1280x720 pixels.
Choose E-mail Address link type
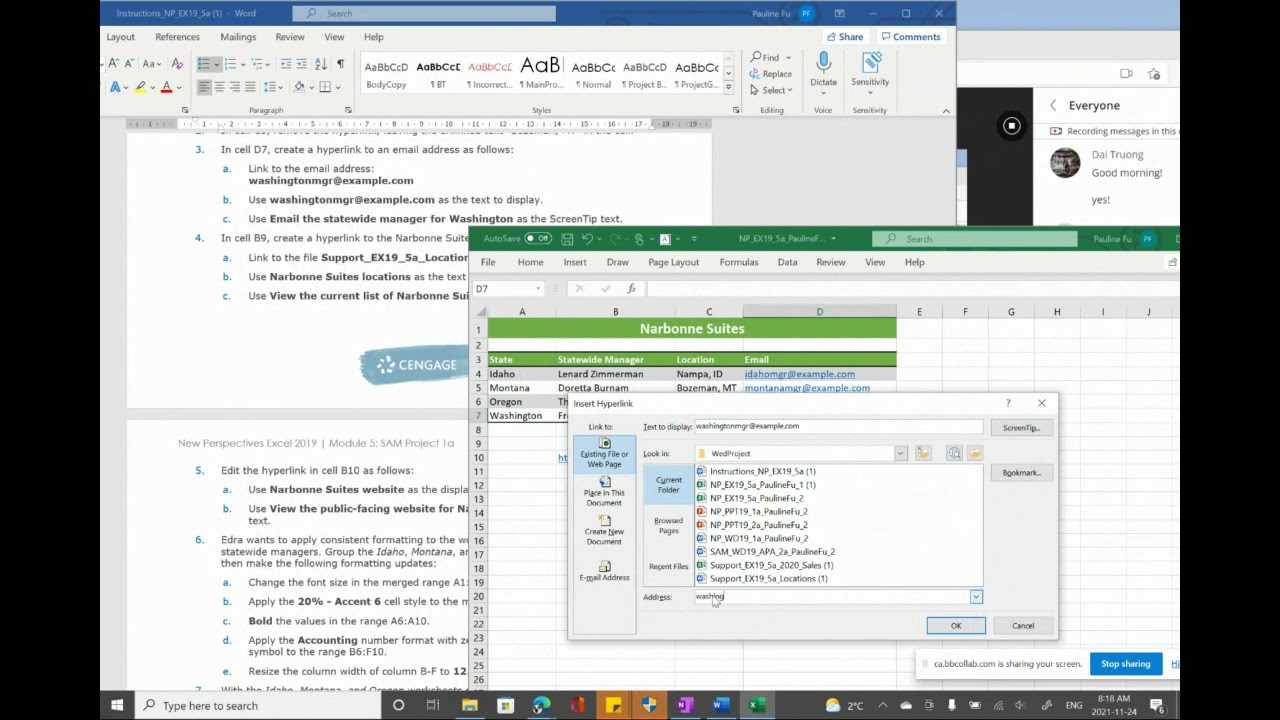tap(604, 570)
